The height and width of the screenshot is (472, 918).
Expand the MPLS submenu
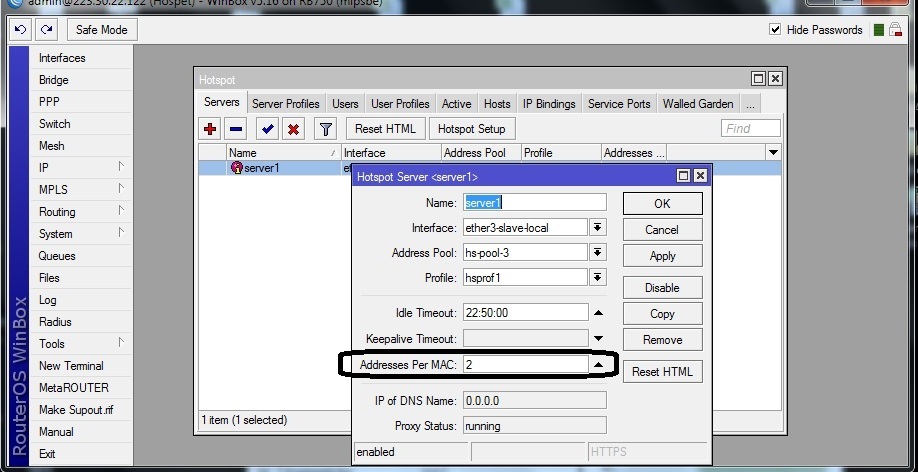(x=121, y=189)
